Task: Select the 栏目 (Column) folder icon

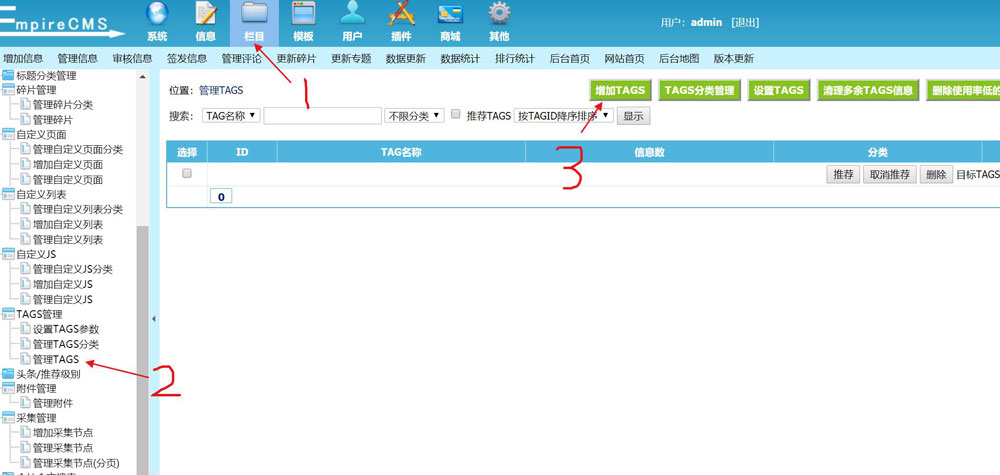Action: [x=255, y=16]
